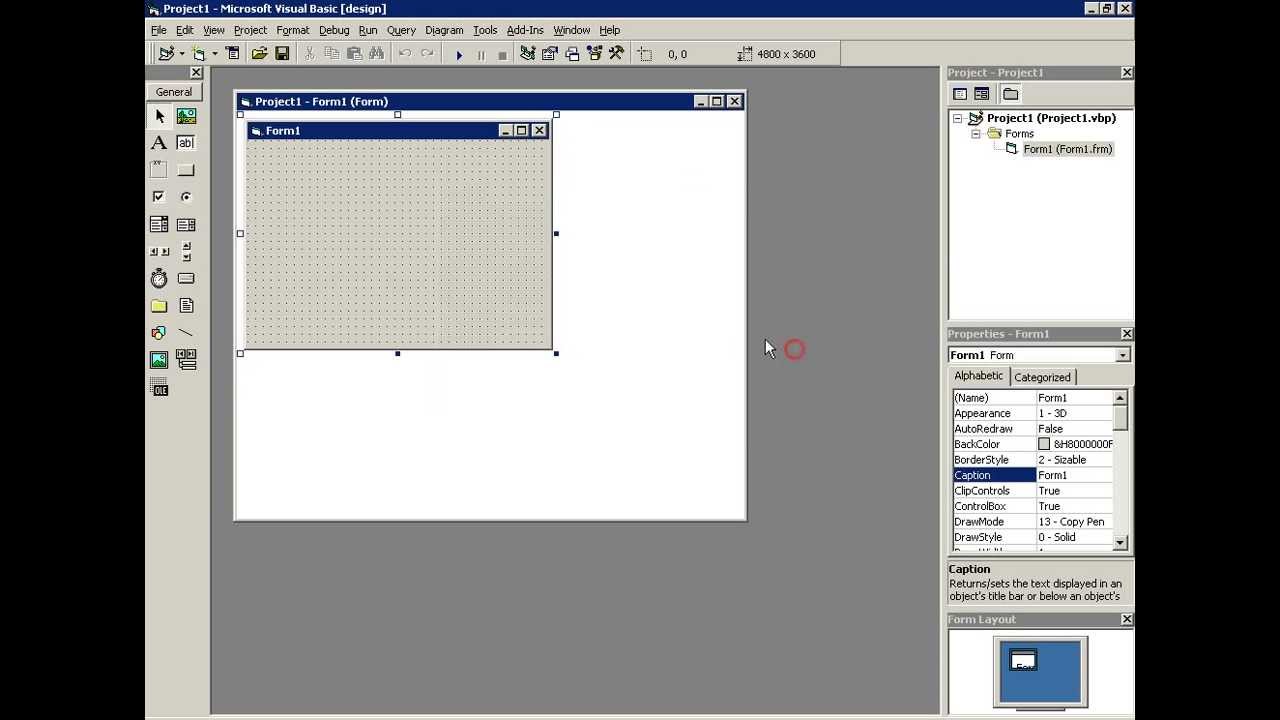Select the Line control tool
This screenshot has height=720, width=1280.
pyautogui.click(x=186, y=332)
